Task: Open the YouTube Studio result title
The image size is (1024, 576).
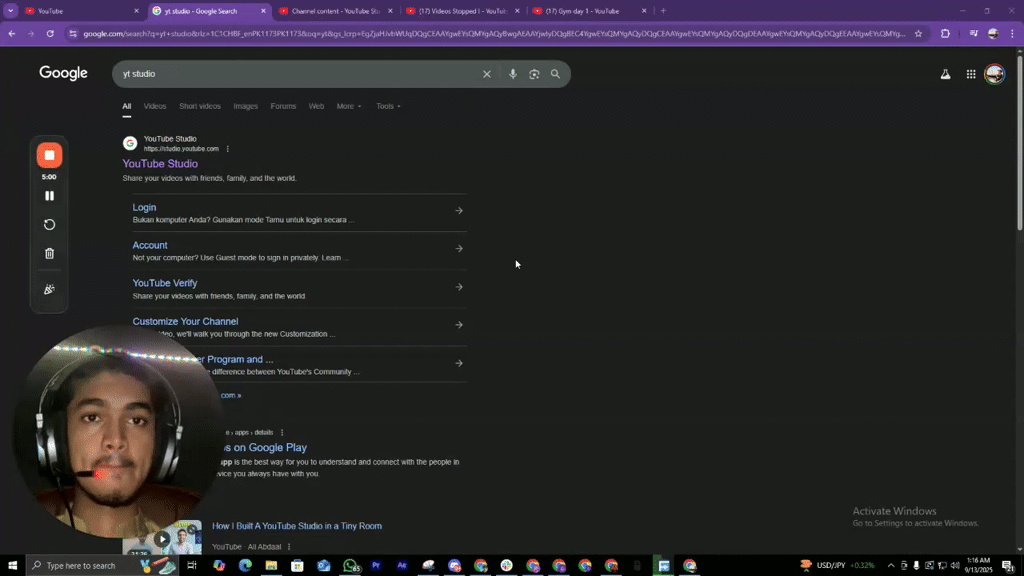Action: point(160,164)
